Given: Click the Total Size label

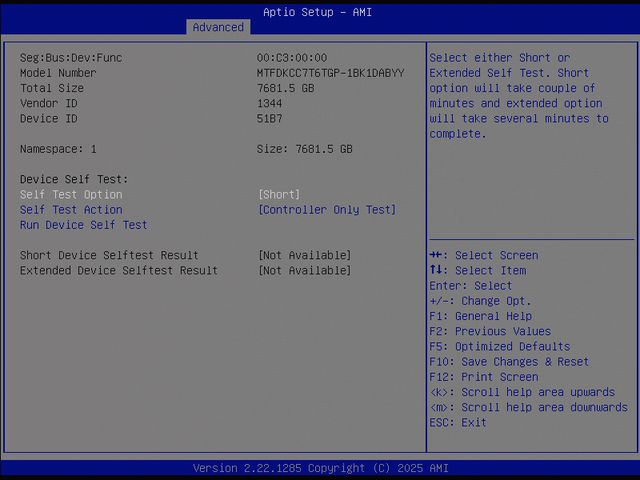Looking at the screenshot, I should pos(52,88).
